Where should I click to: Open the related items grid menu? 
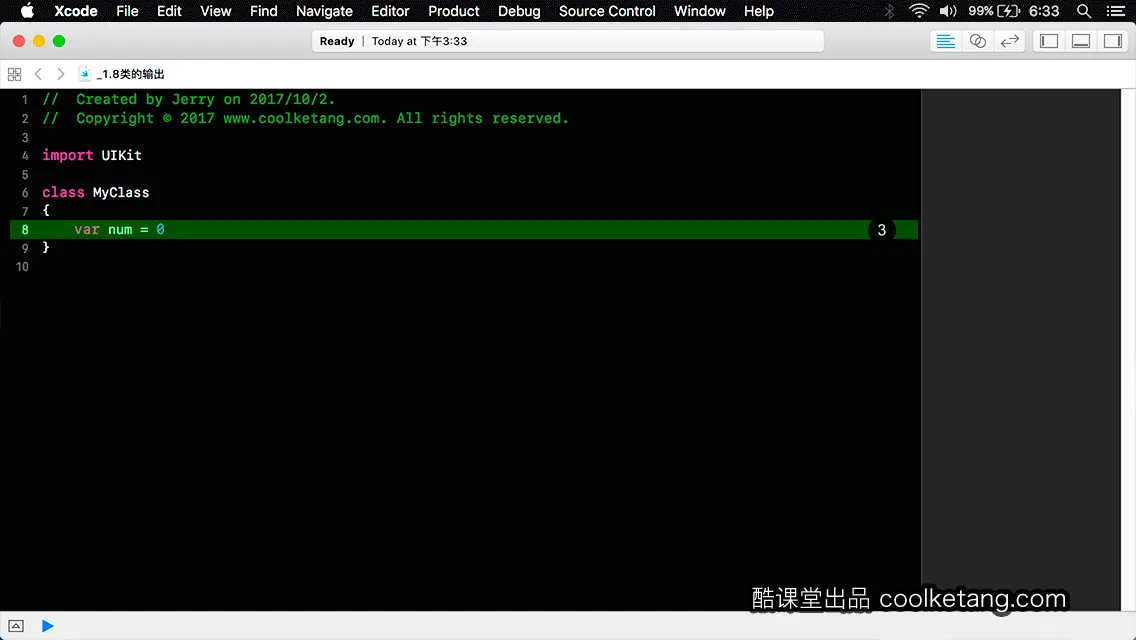14,74
